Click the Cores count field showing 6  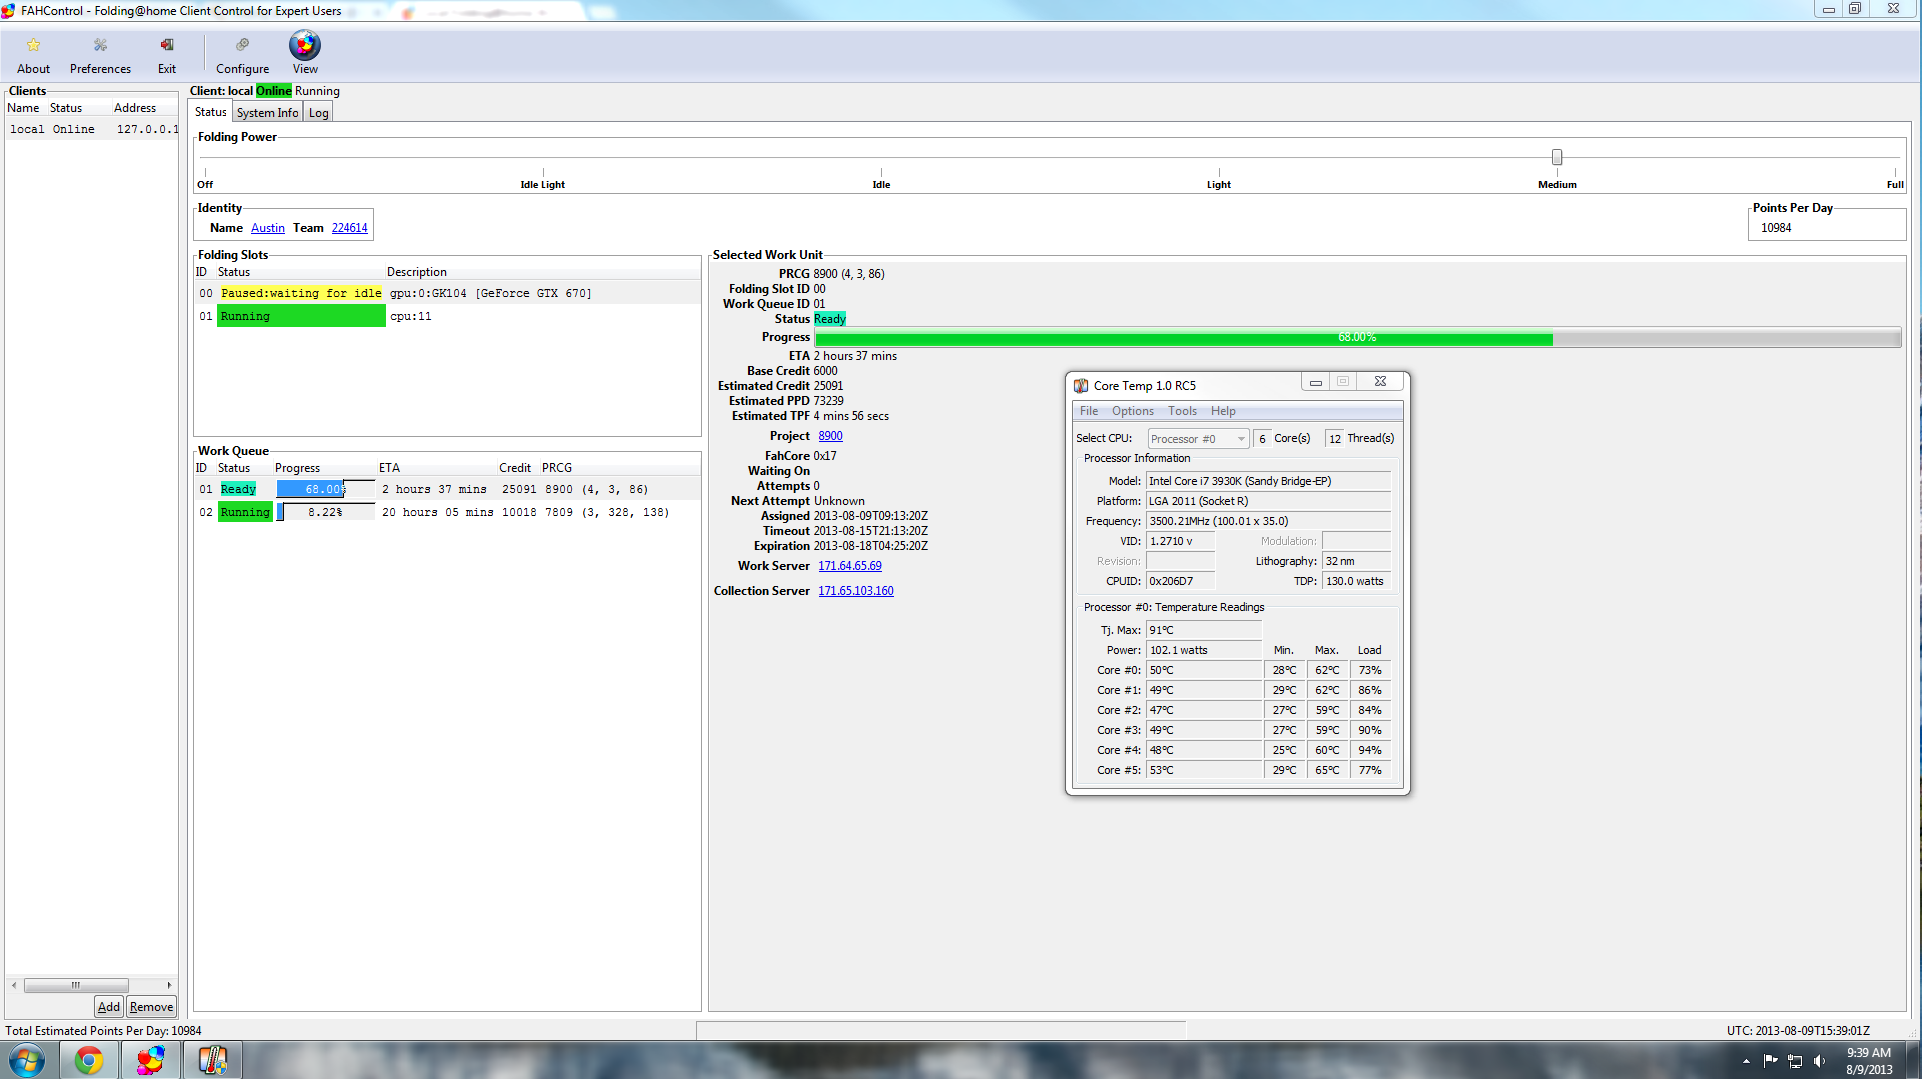pos(1262,439)
